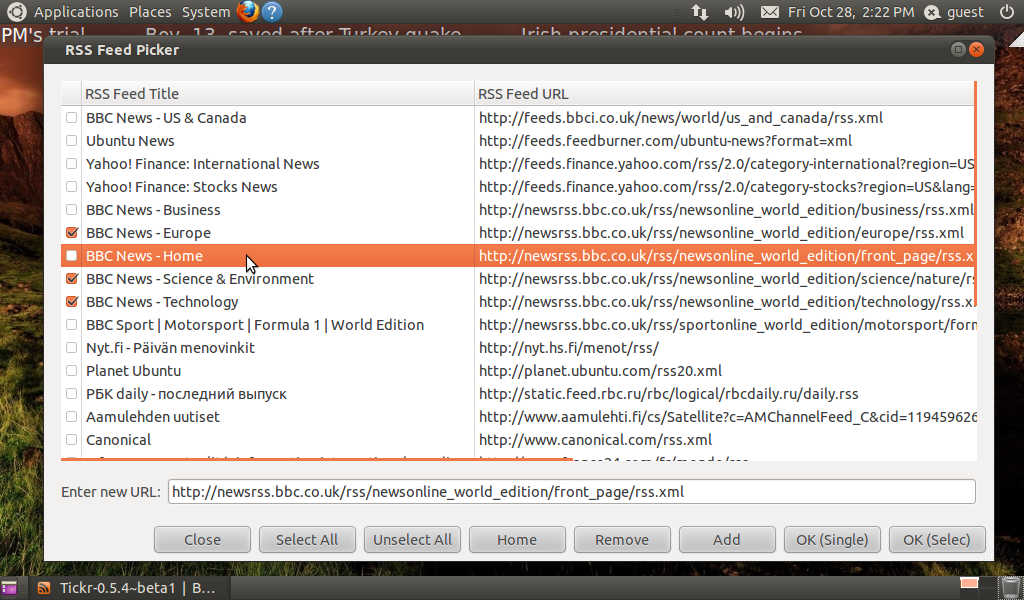This screenshot has width=1024, height=600.
Task: Click the Home button
Action: (517, 540)
